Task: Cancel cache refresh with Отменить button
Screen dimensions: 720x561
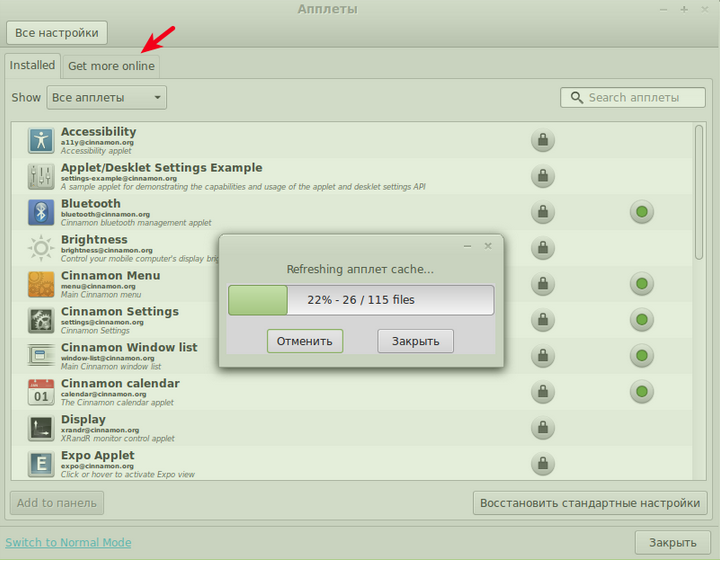Action: coord(305,341)
